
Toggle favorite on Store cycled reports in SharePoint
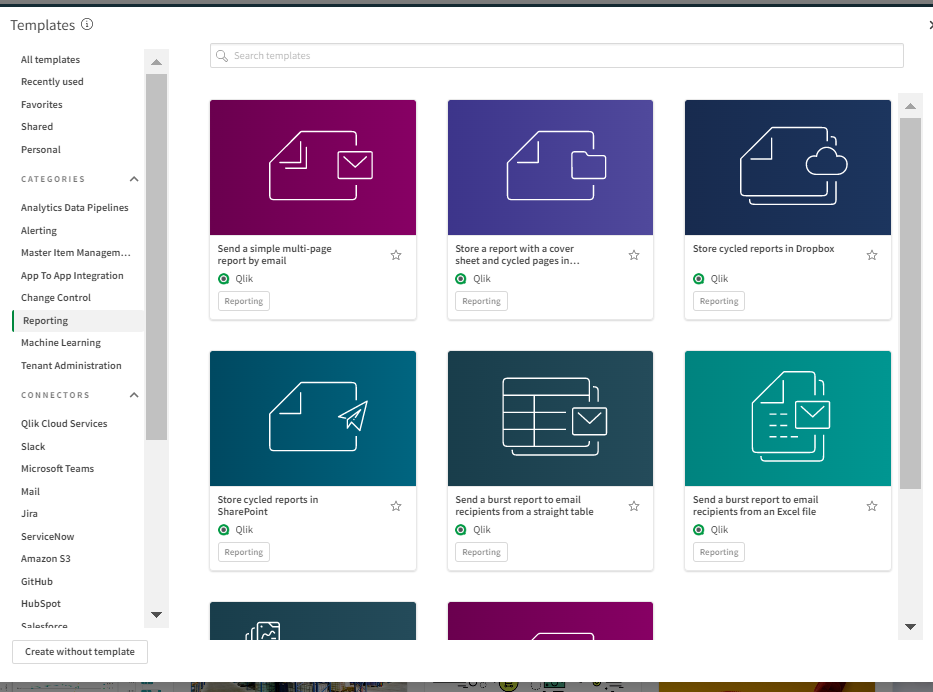tap(396, 507)
